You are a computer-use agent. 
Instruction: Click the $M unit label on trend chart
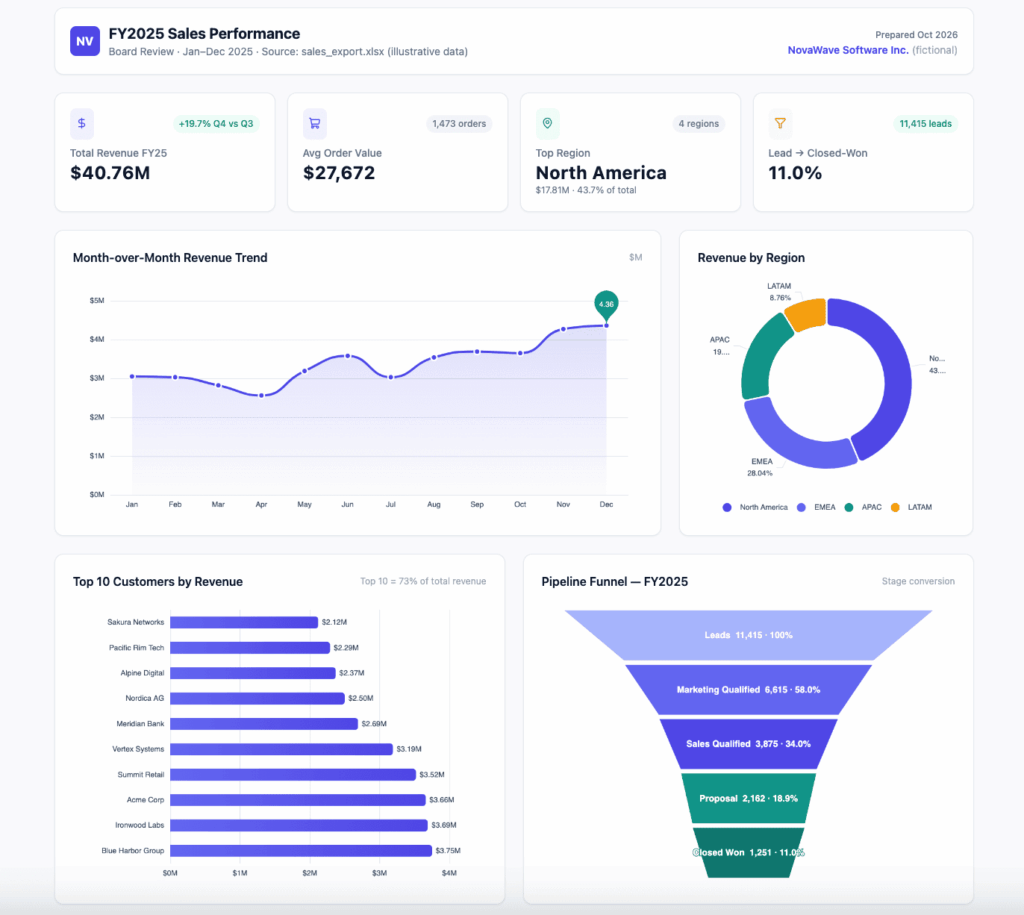[635, 258]
